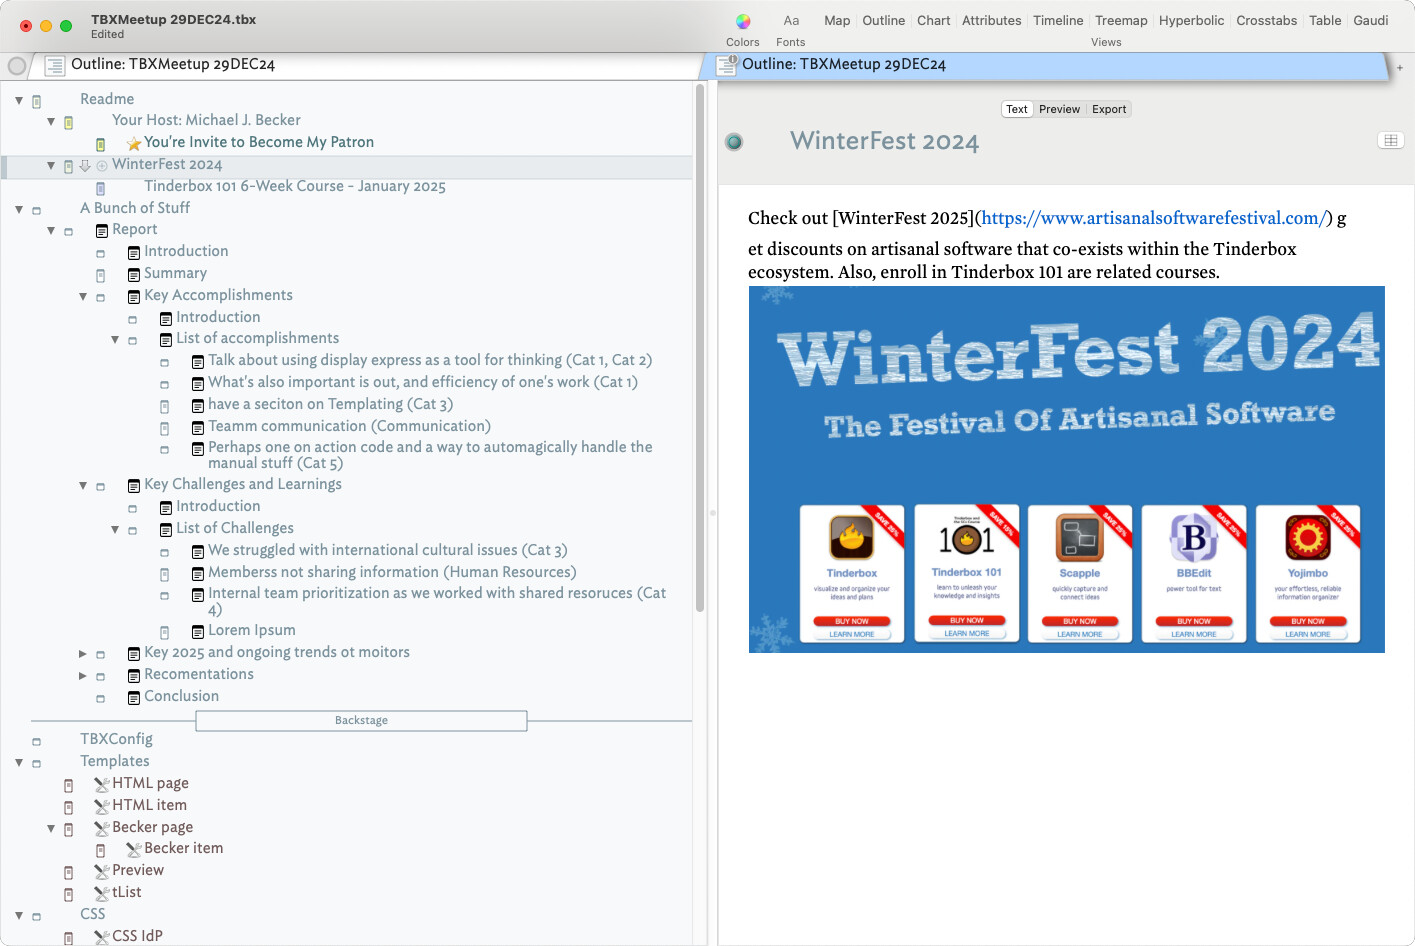Collapse the WinterFest 2024 note
This screenshot has height=946, width=1415.
tap(51, 166)
